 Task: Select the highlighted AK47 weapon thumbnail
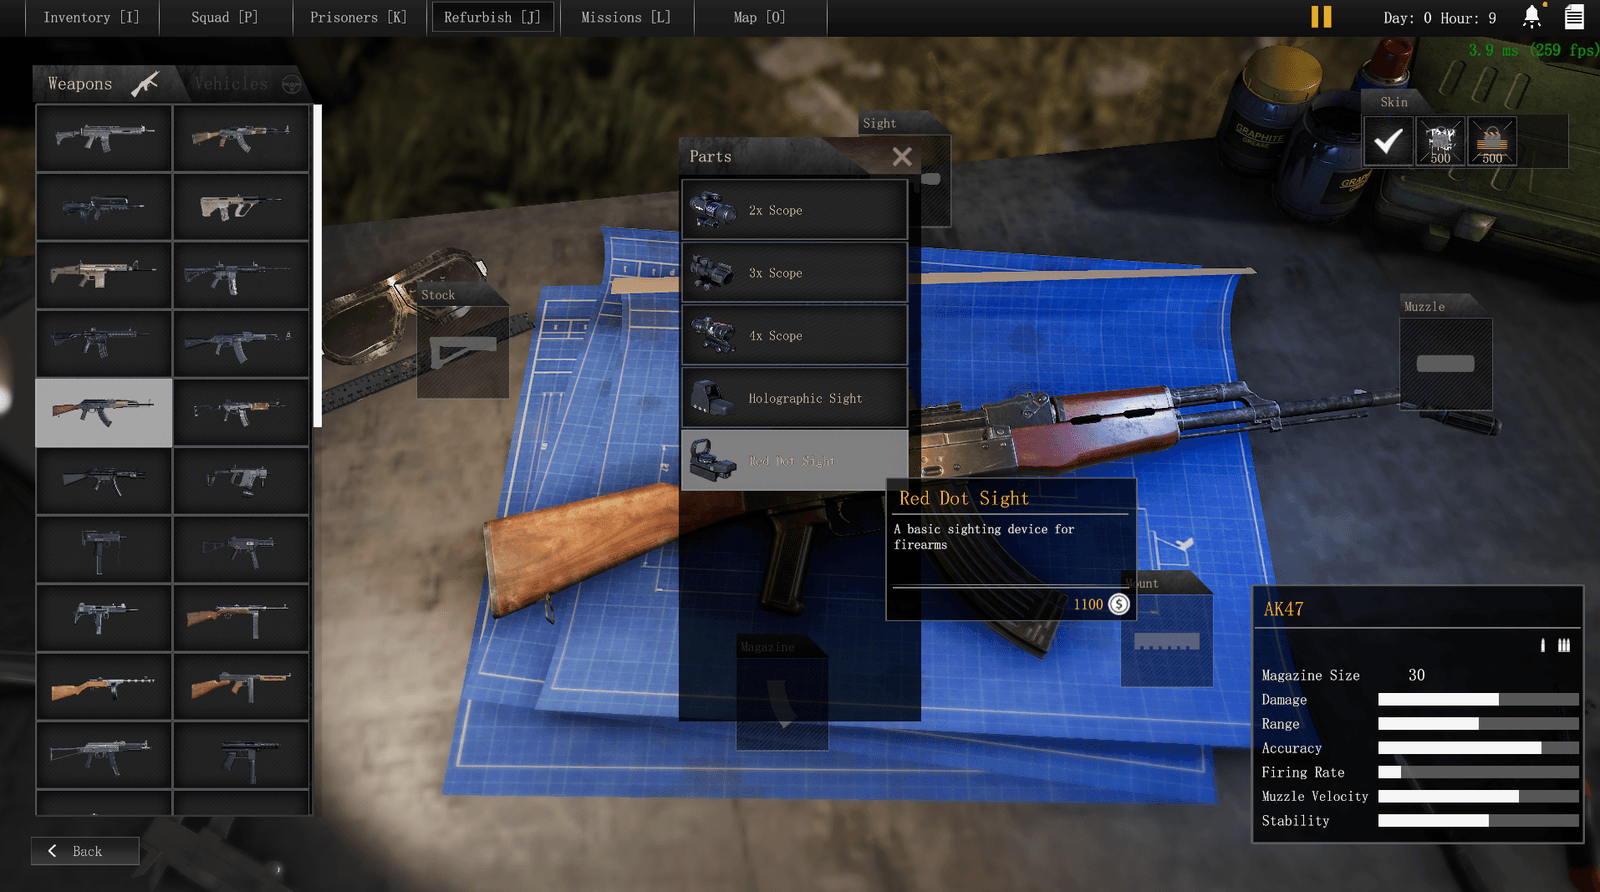[104, 412]
